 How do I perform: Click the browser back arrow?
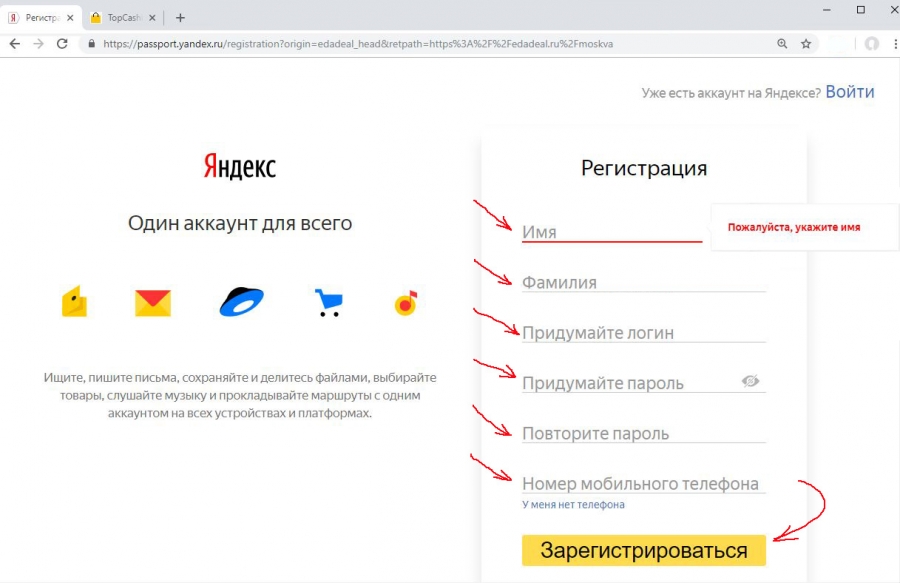click(15, 44)
